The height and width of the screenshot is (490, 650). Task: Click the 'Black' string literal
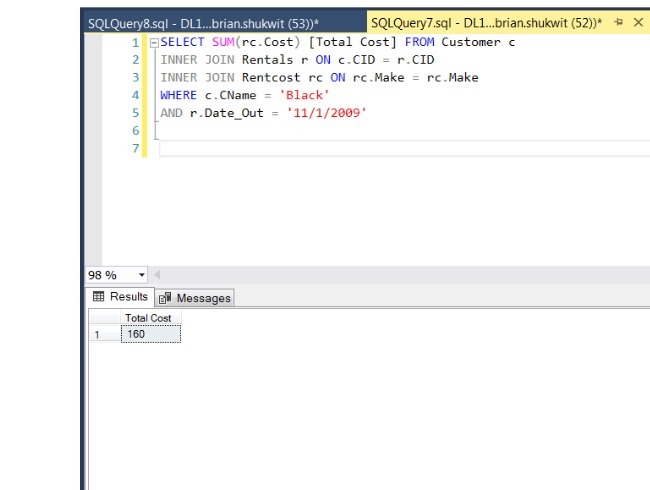point(304,95)
